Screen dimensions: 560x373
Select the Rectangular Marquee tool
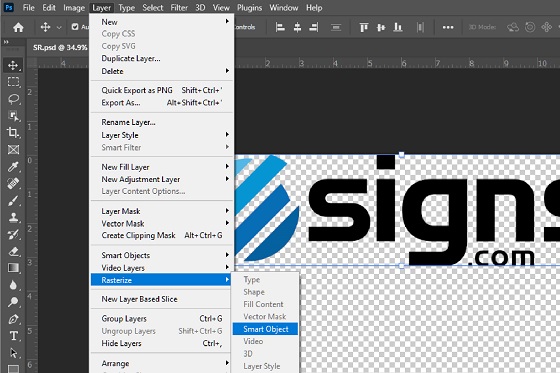(x=13, y=82)
